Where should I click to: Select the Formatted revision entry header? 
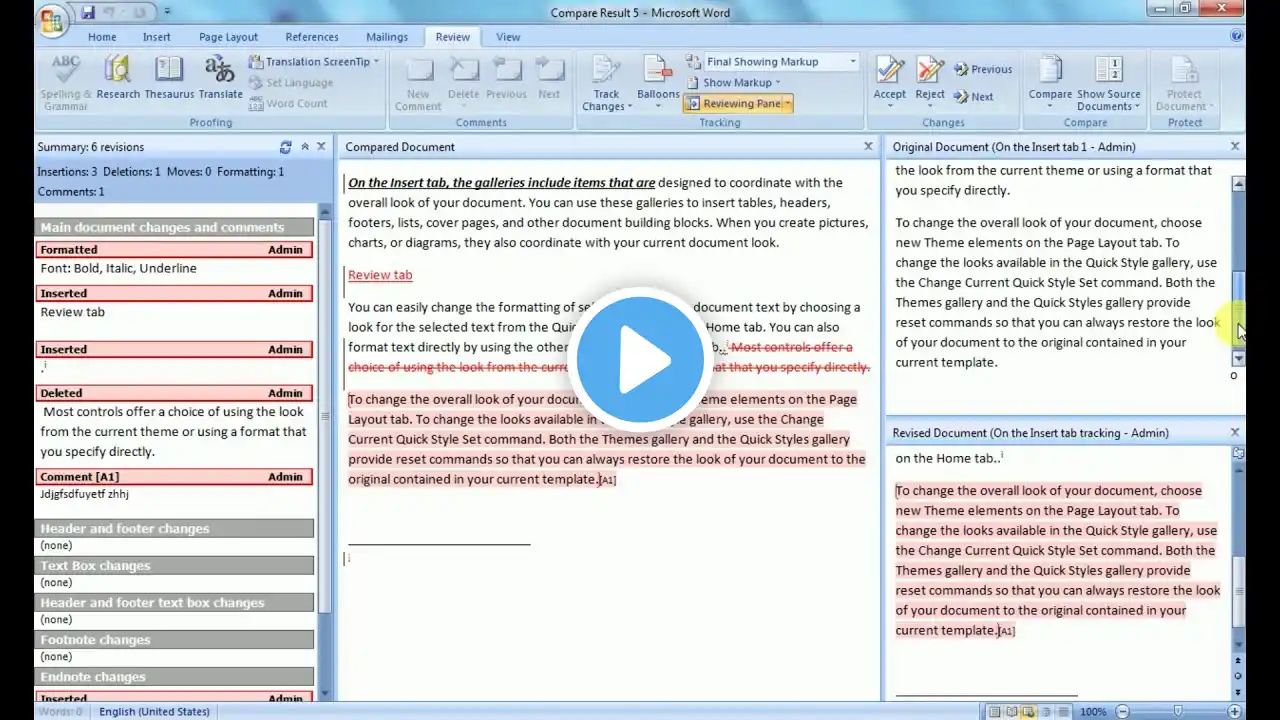coord(174,250)
